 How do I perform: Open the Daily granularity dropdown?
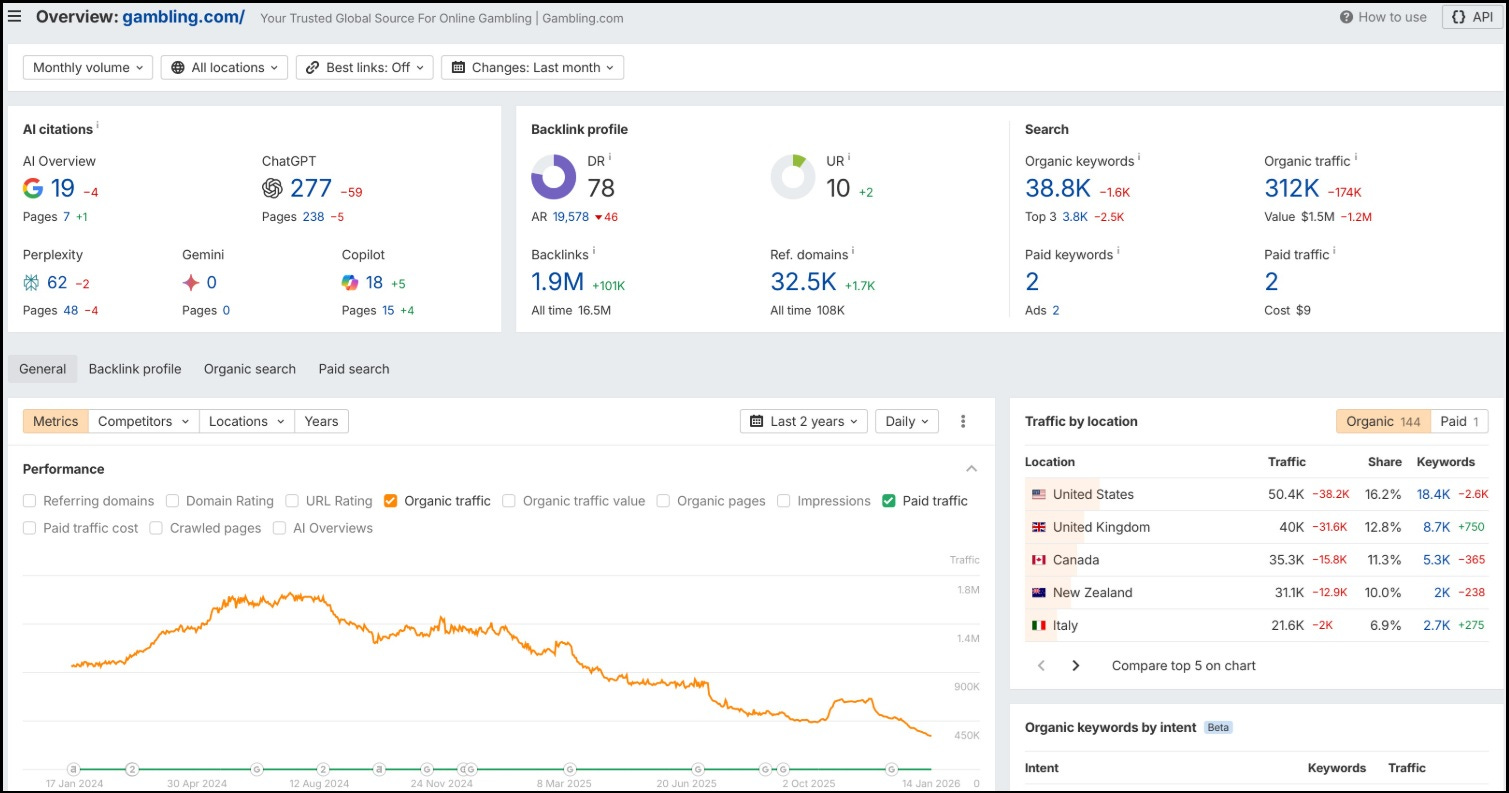907,421
